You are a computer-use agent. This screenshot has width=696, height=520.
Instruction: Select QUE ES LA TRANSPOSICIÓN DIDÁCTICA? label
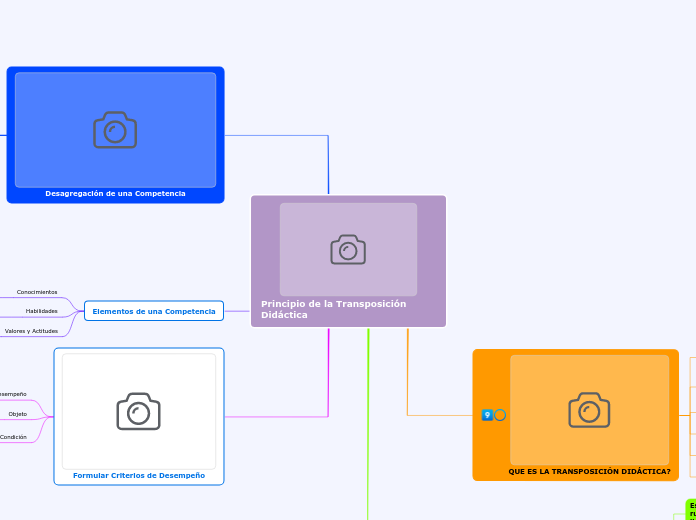[x=589, y=472]
